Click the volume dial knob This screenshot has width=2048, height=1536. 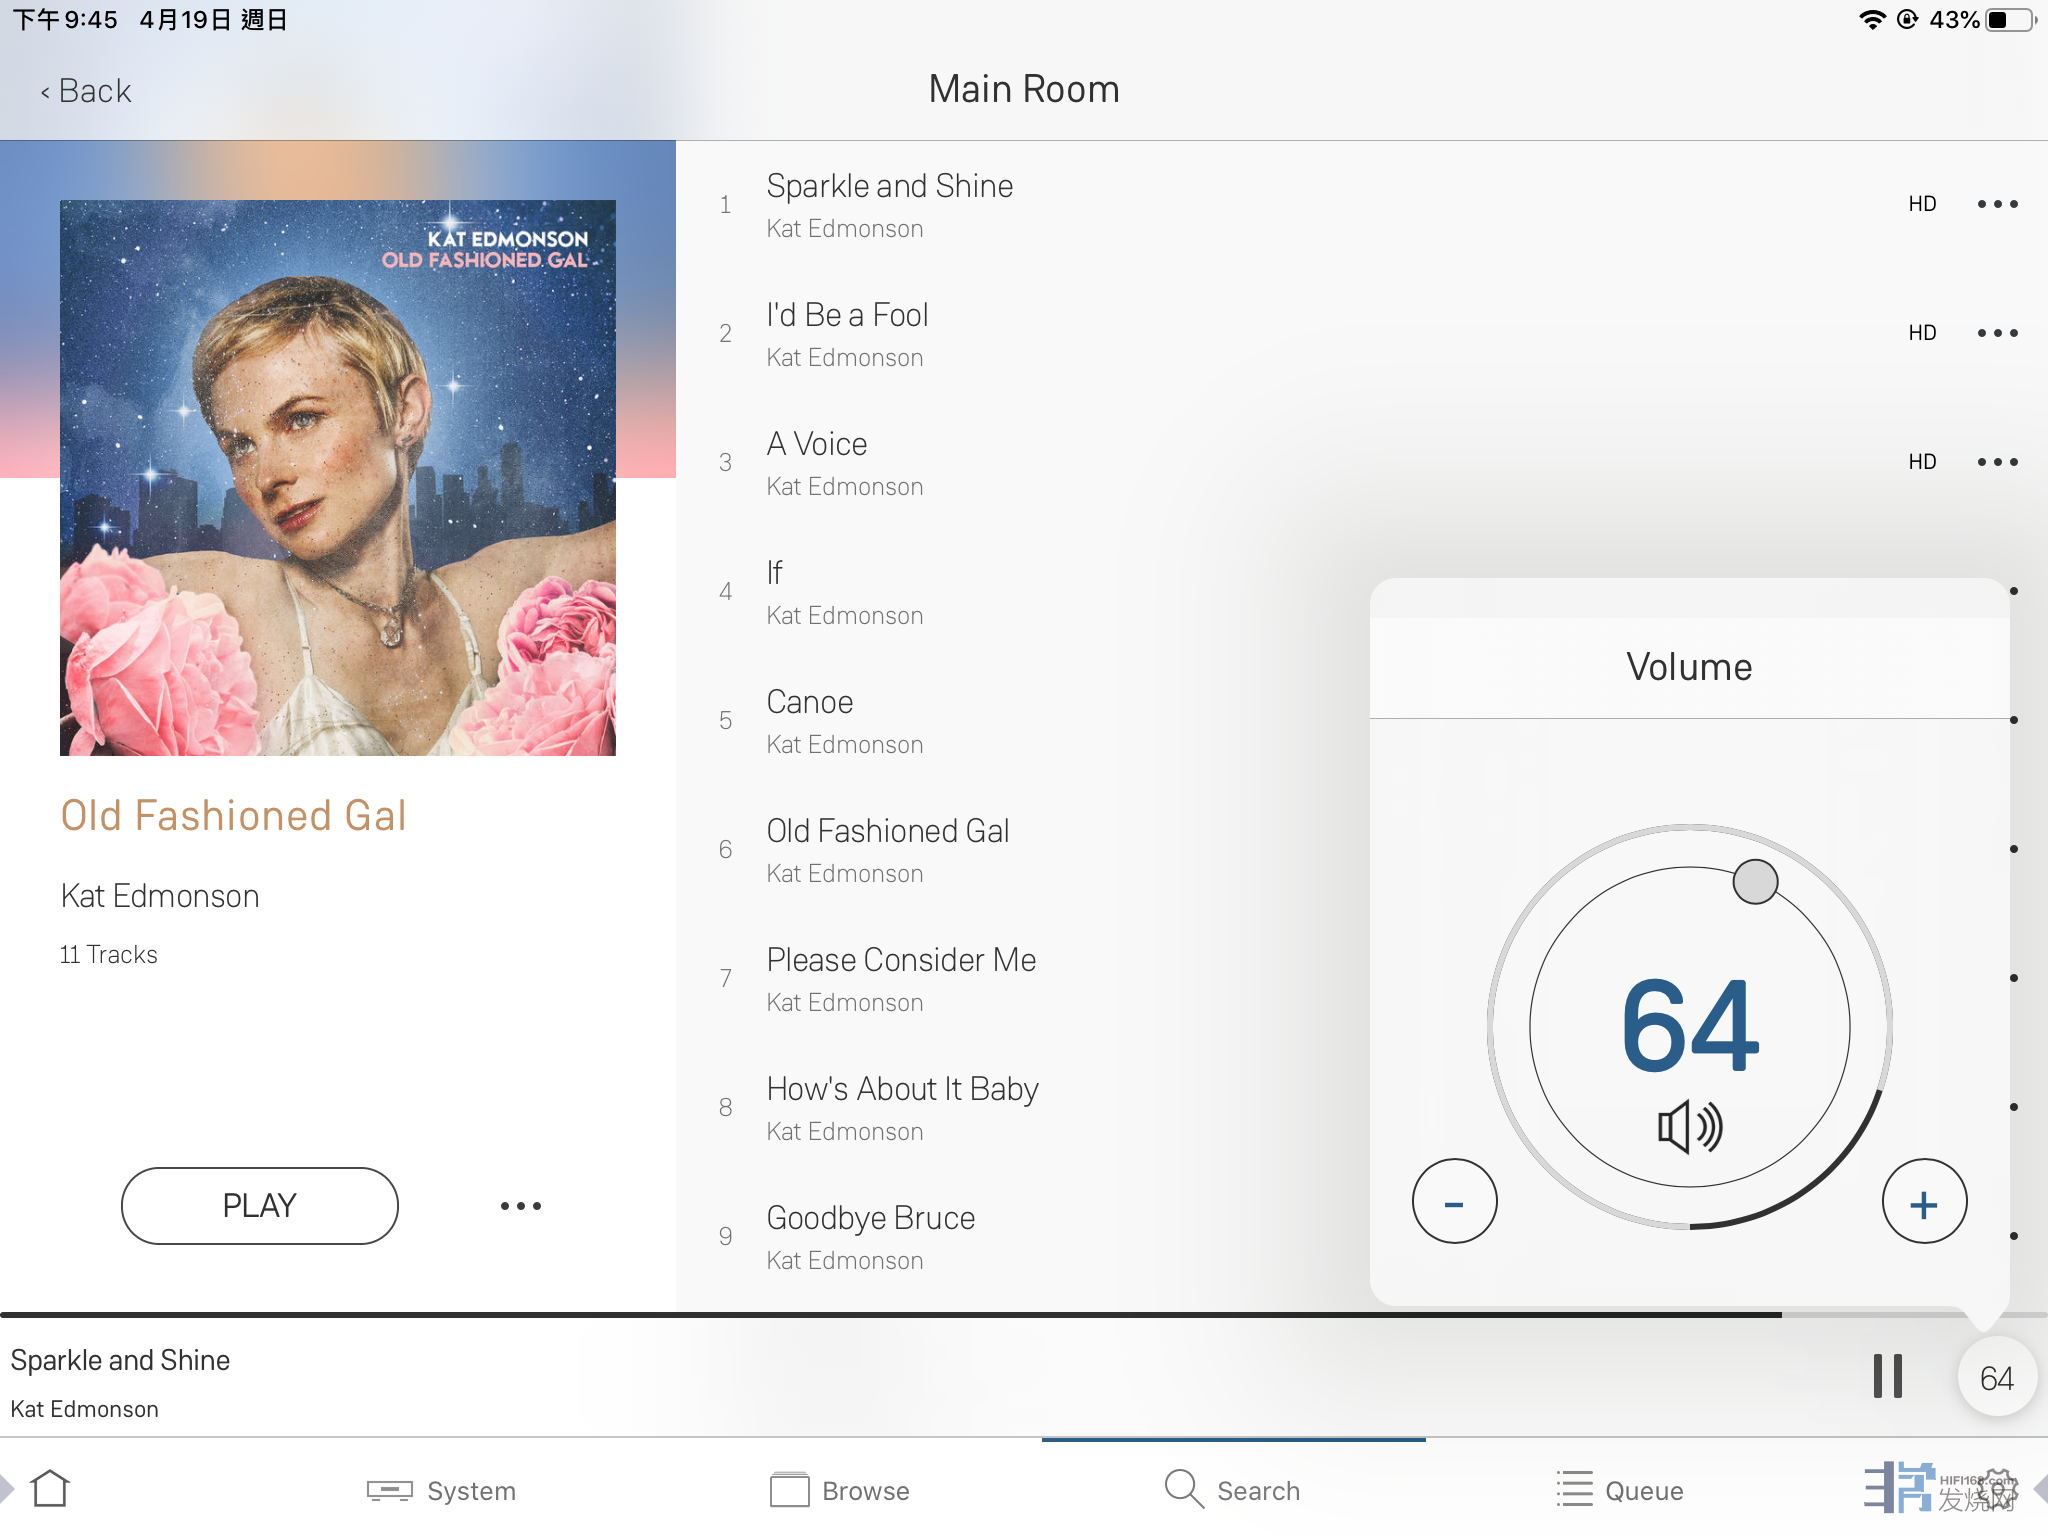coord(1755,882)
